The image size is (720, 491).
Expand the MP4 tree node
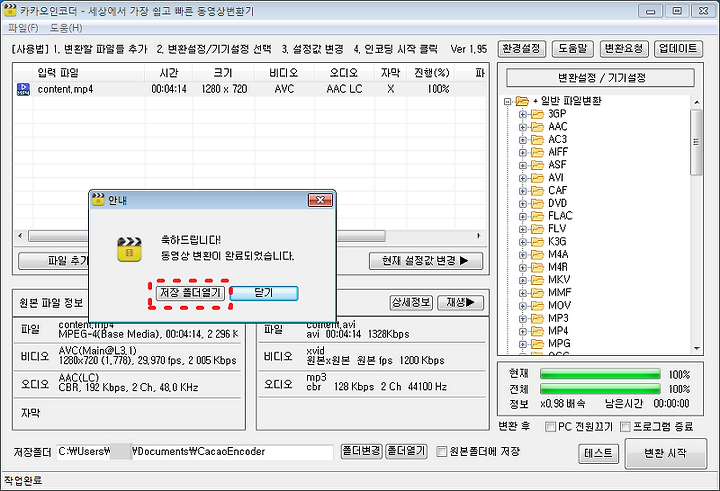(523, 332)
